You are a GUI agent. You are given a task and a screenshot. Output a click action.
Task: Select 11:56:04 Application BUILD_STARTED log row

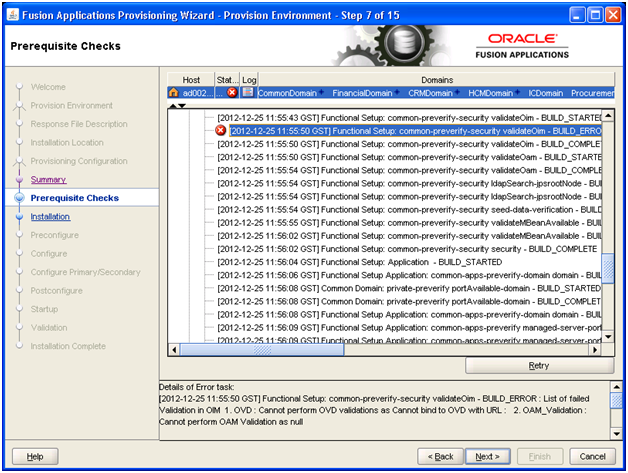click(359, 262)
